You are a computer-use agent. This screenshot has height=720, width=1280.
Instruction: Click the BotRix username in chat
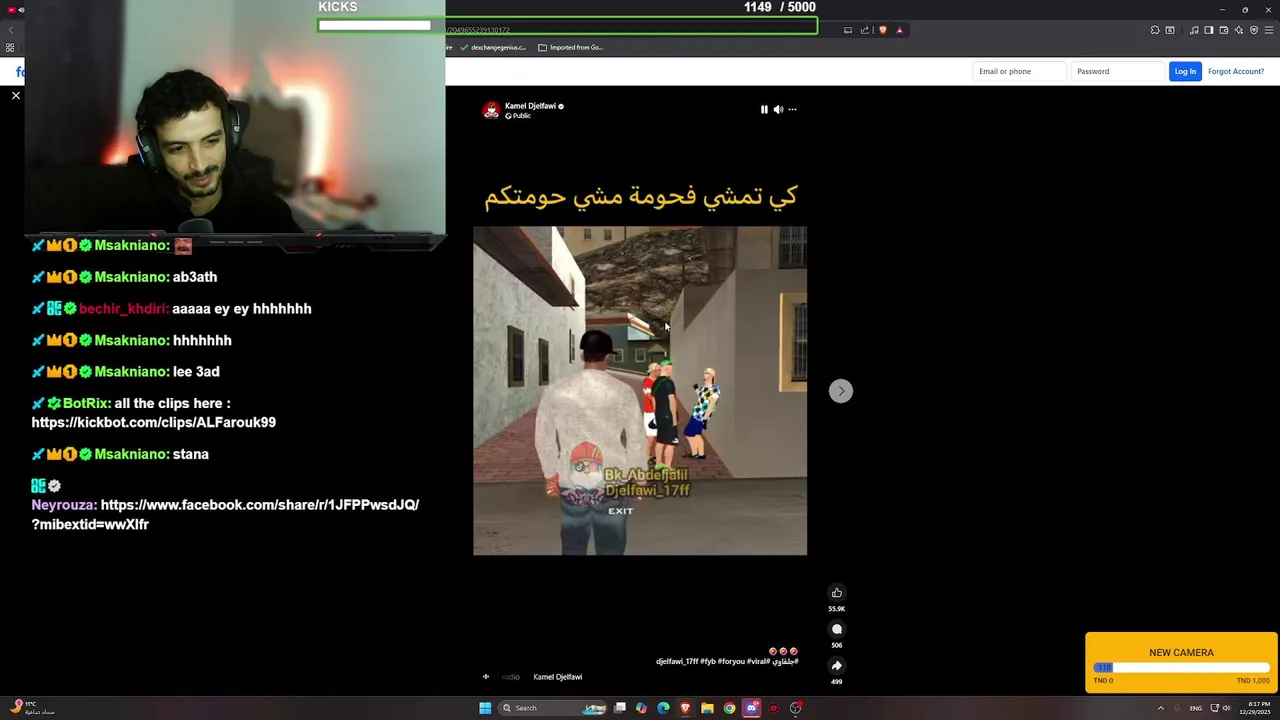coord(87,403)
